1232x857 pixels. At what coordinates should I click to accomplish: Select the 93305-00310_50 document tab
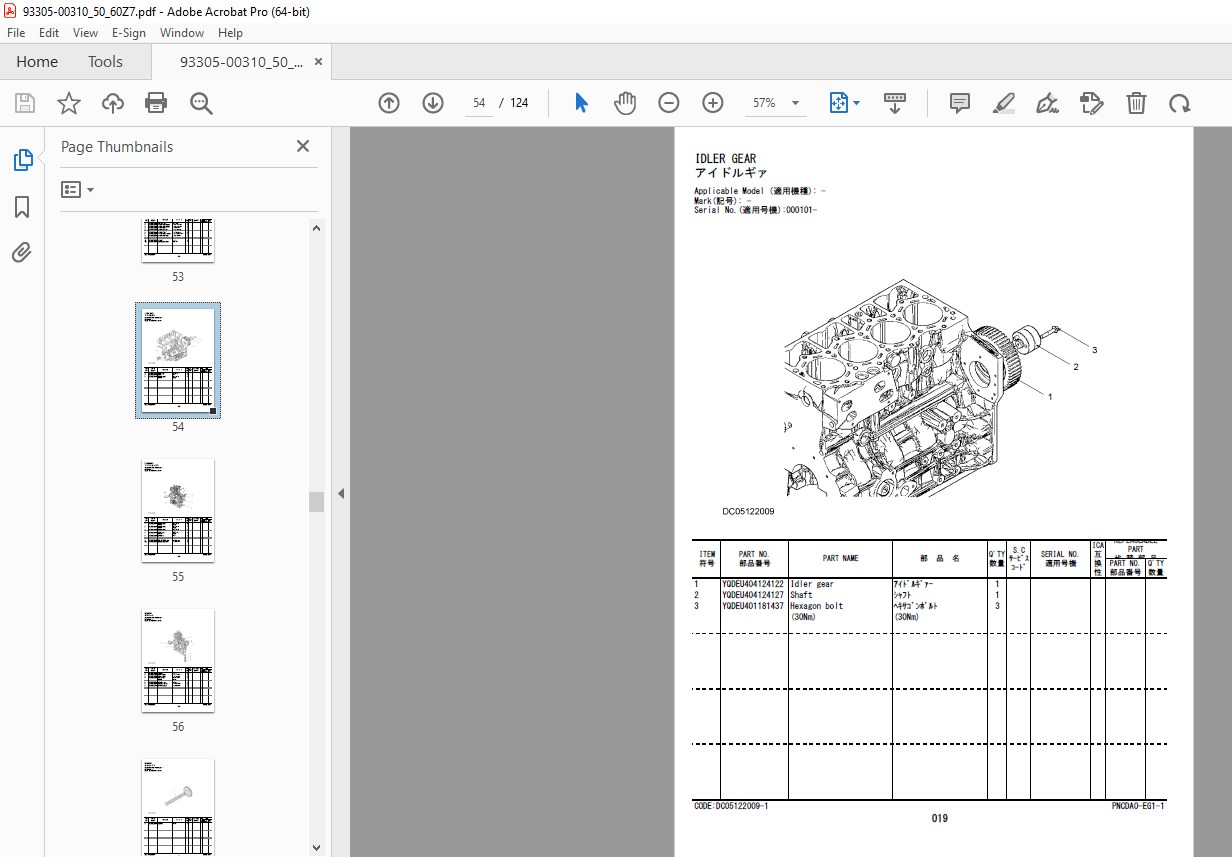[x=241, y=62]
